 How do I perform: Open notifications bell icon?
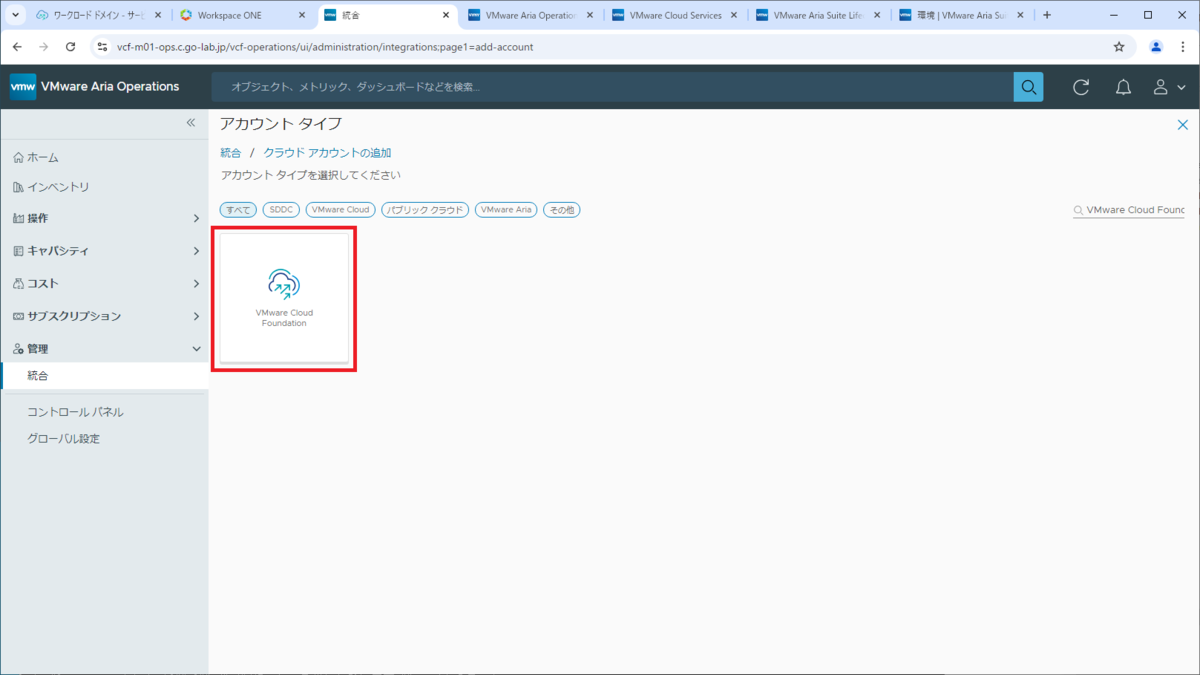(1123, 87)
